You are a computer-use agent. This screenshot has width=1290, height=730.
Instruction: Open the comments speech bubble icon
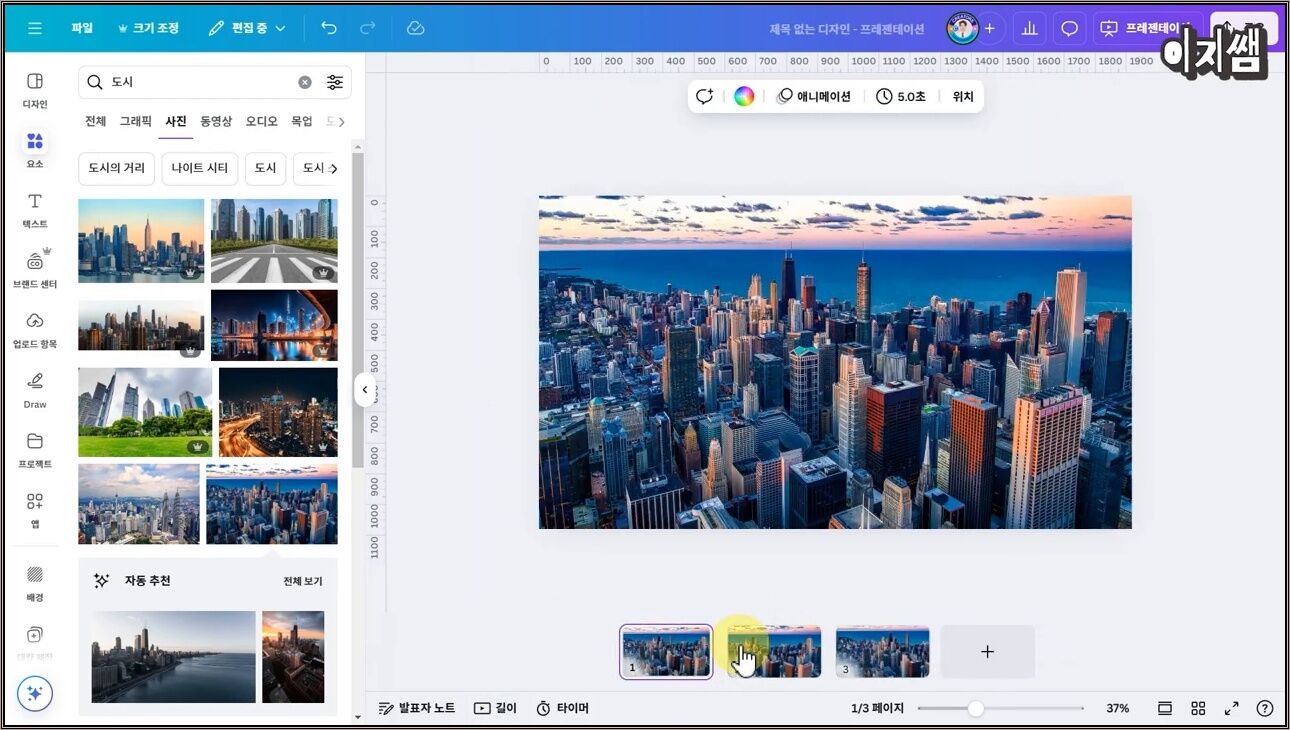[x=1069, y=28]
